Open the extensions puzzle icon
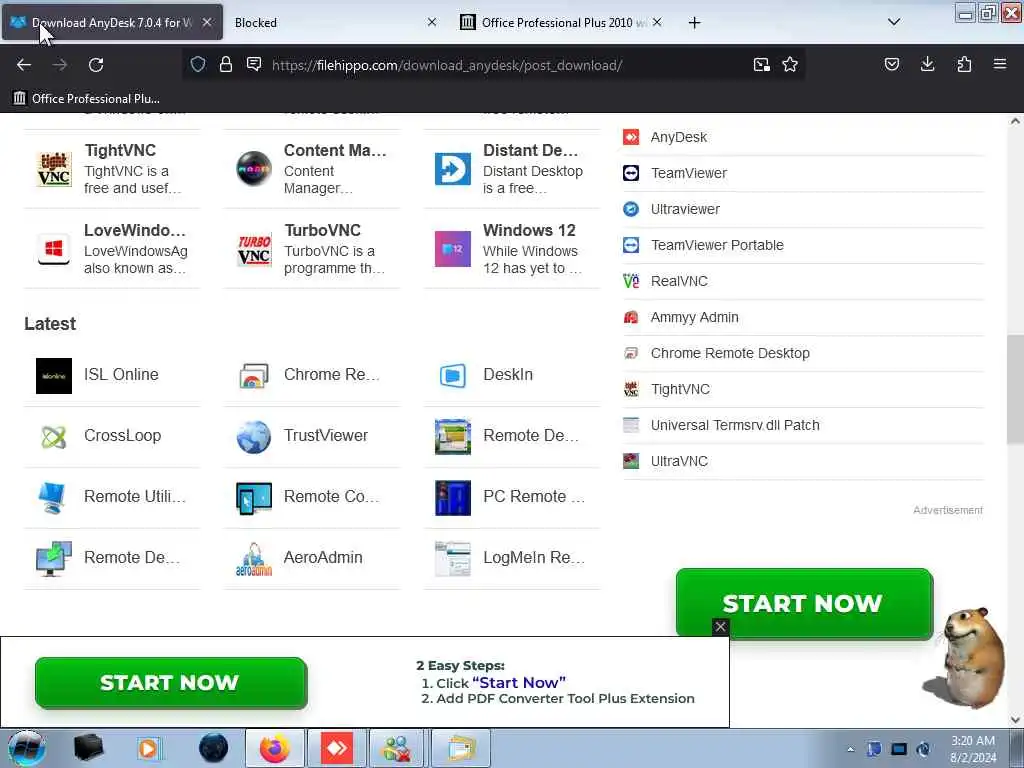Screen dimensions: 1024x768 tap(964, 64)
